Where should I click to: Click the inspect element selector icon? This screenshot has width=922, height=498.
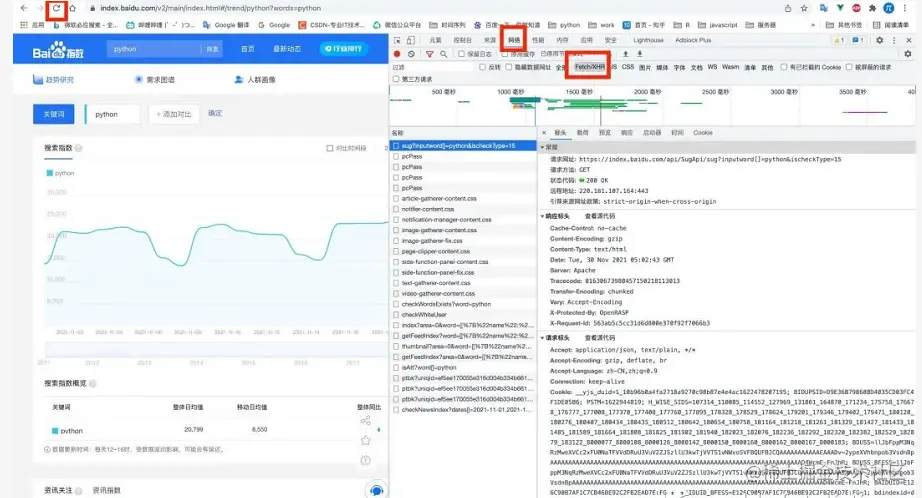(398, 40)
